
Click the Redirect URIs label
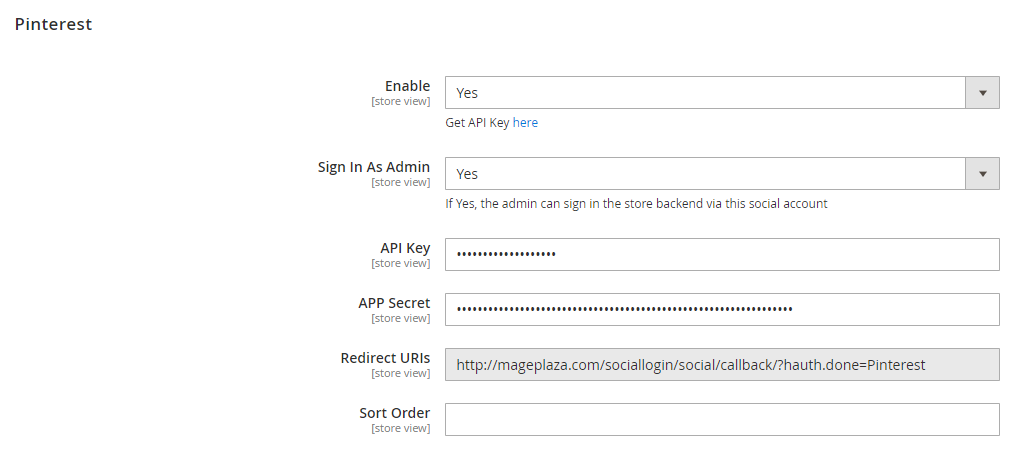pos(385,358)
